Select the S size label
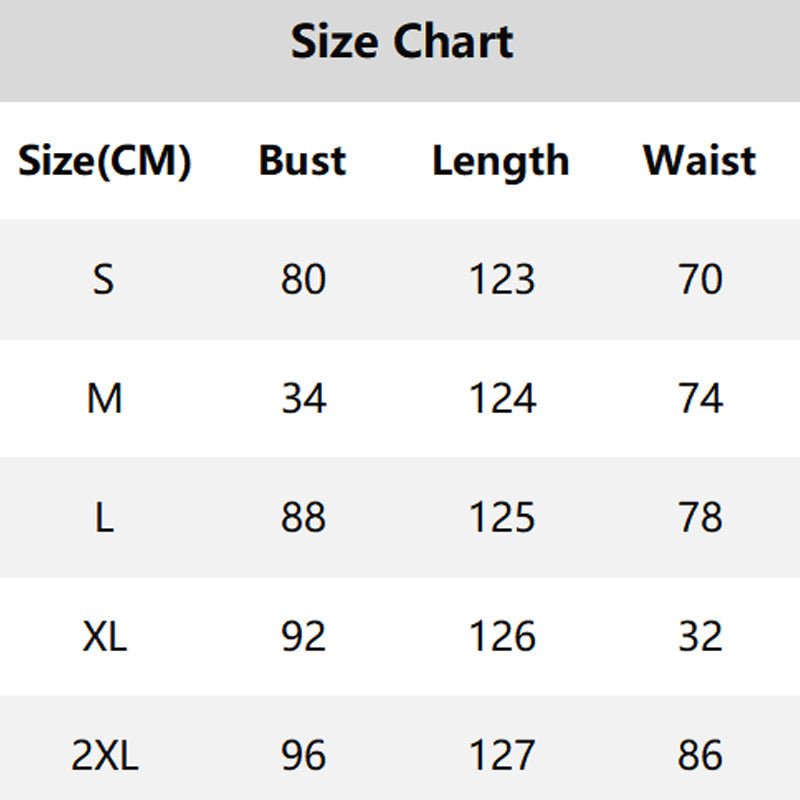 coord(104,280)
